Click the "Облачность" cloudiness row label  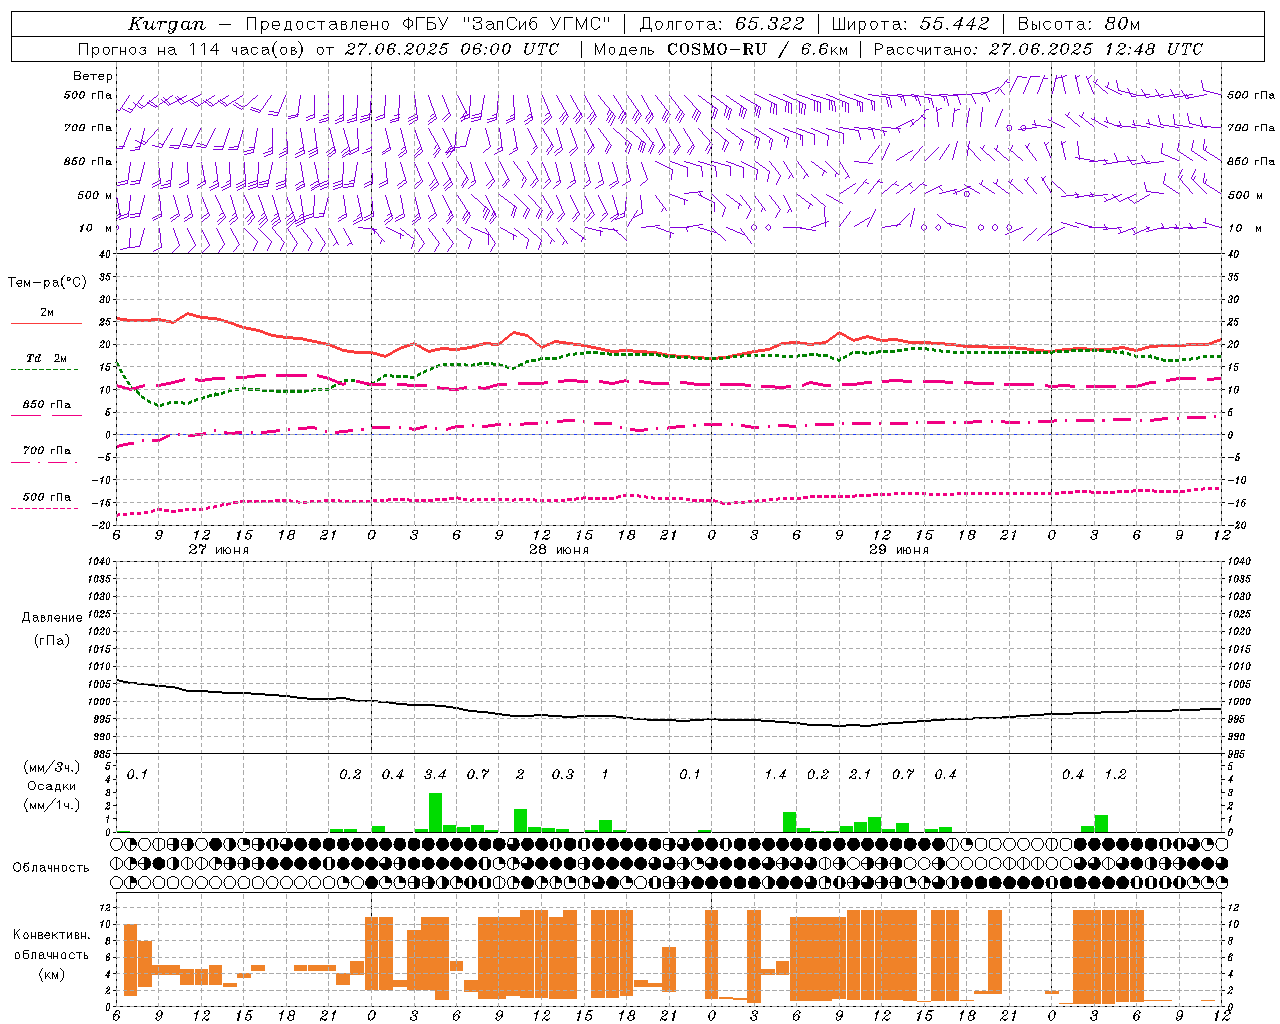click(x=51, y=868)
